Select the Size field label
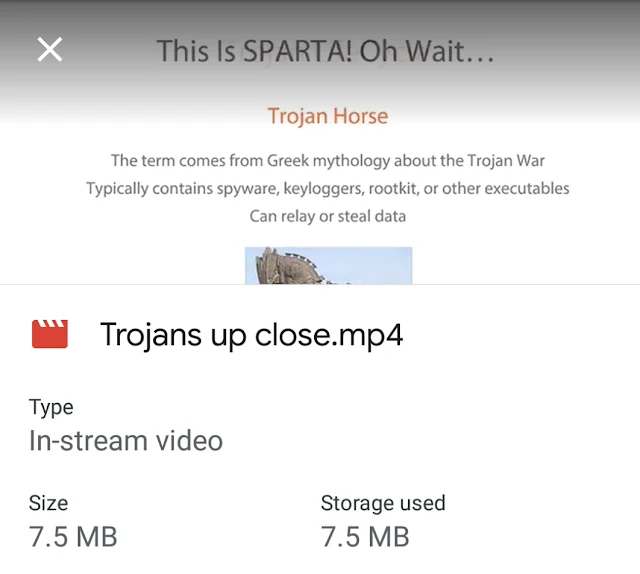This screenshot has width=640, height=574. click(x=48, y=503)
